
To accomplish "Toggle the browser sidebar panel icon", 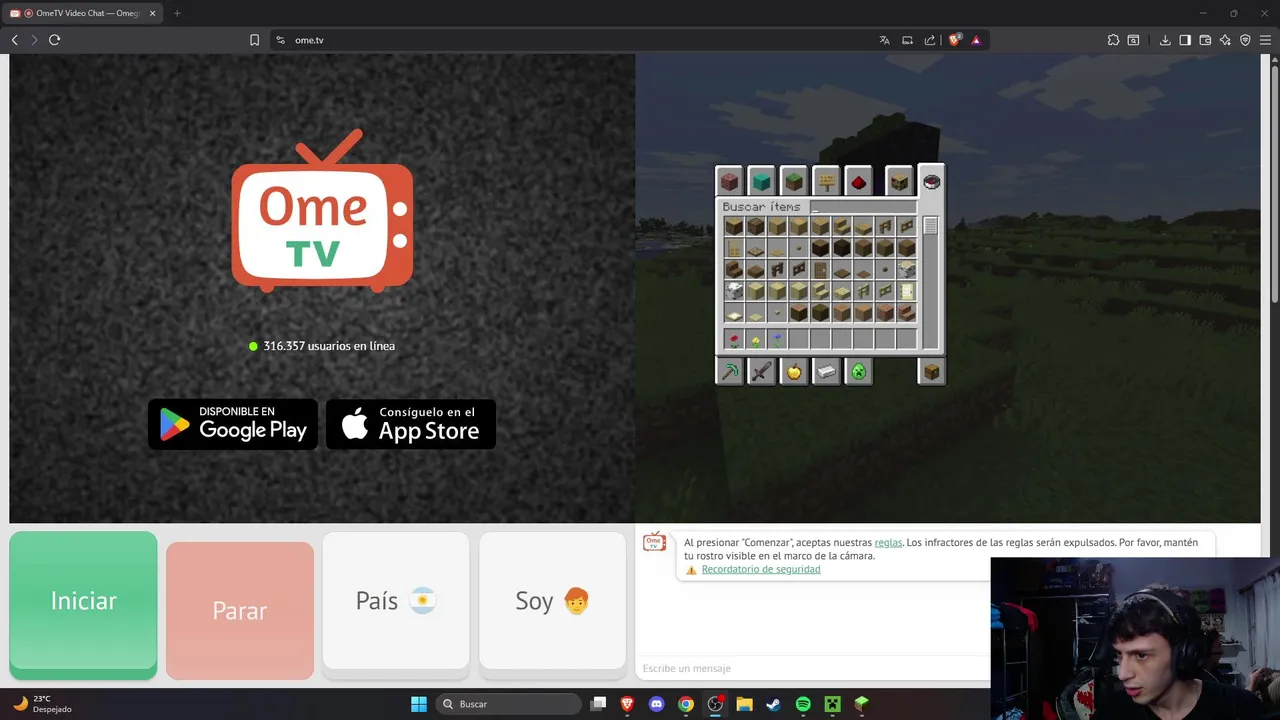I will coord(1185,40).
